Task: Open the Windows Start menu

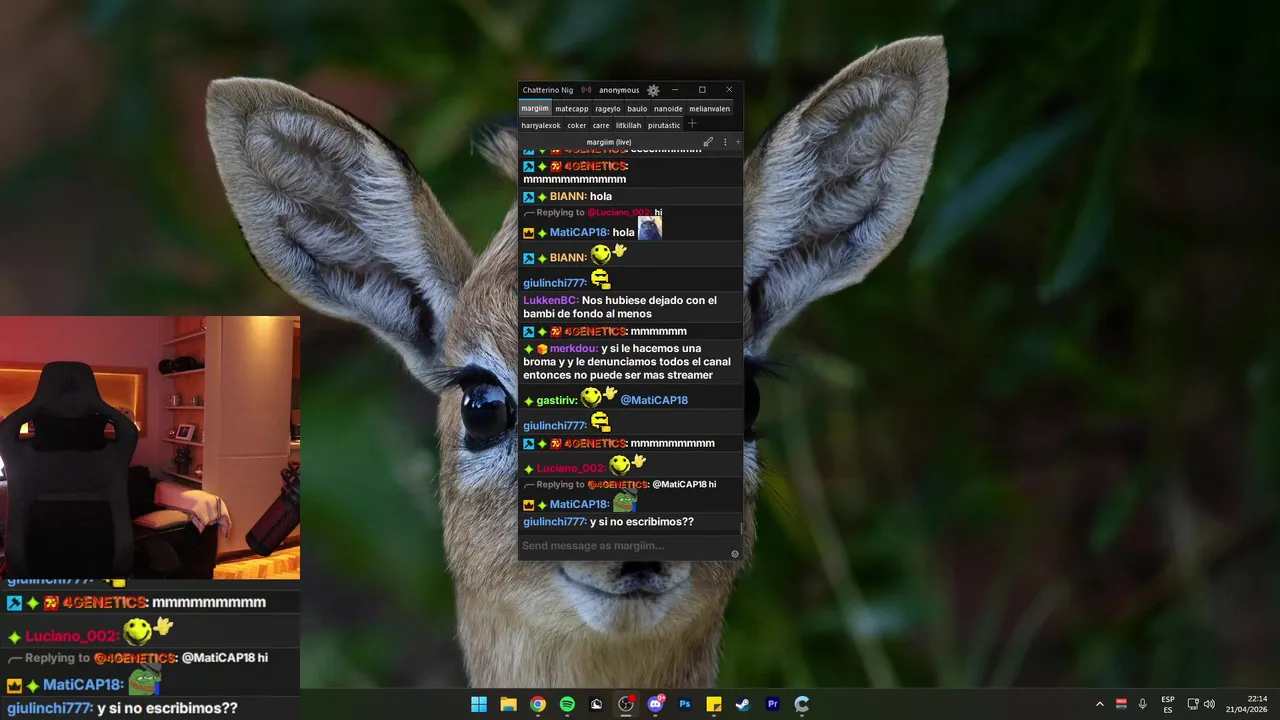Action: coord(479,704)
